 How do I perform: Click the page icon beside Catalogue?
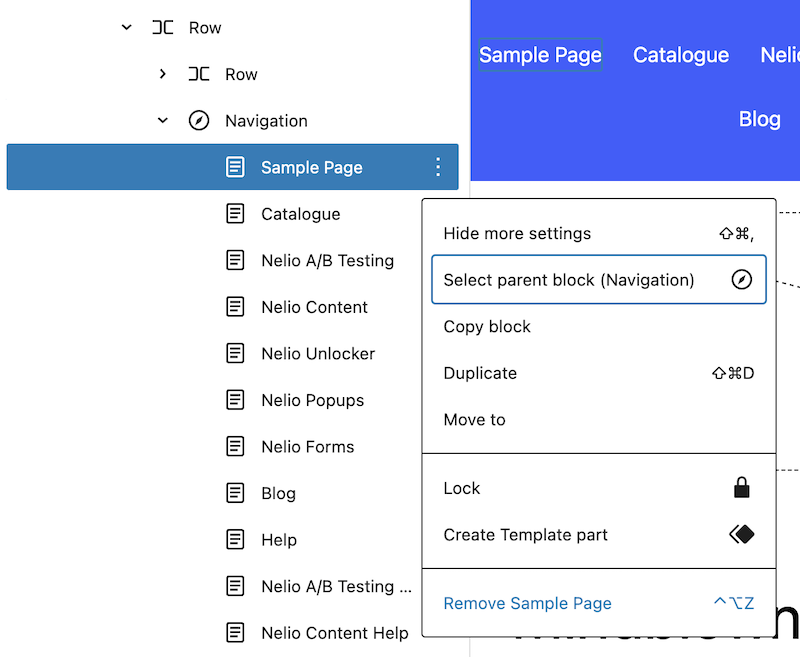[235, 214]
